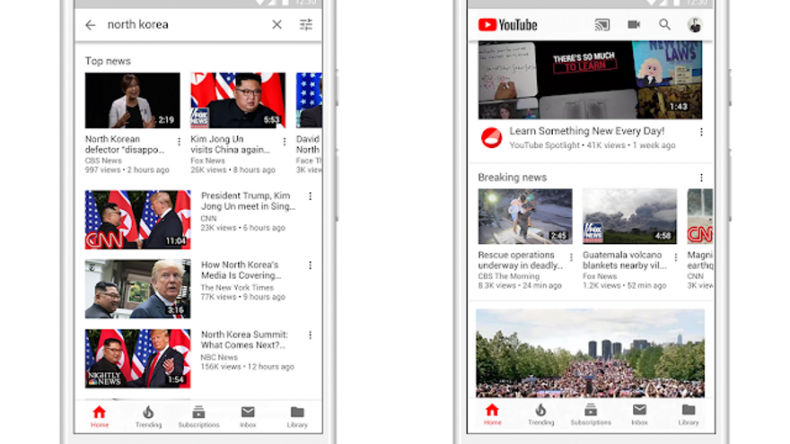
Task: Click 'CBS The Morning' channel name
Action: click(x=508, y=276)
